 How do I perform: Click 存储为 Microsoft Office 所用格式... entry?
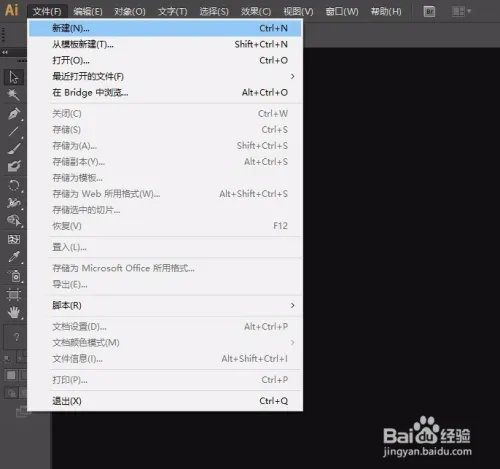point(165,268)
